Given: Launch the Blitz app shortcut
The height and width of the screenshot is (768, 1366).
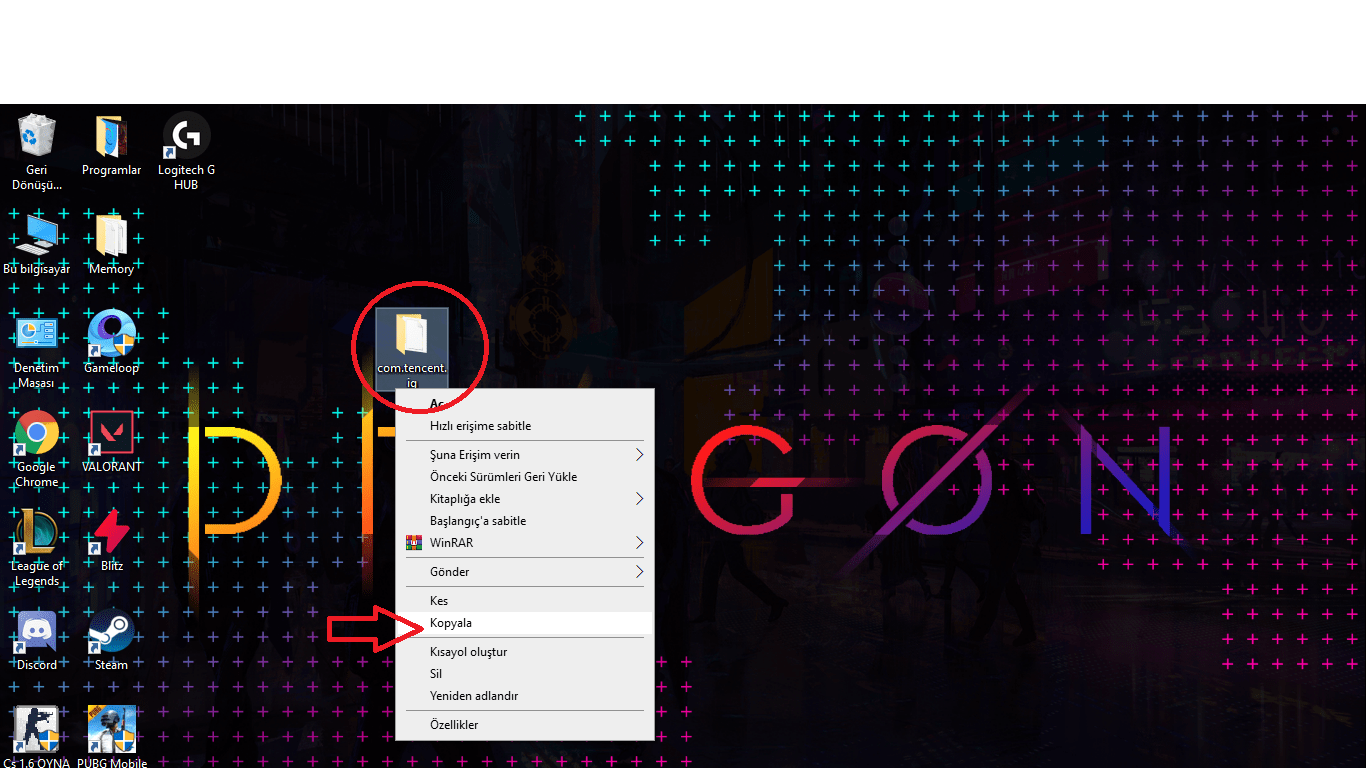Looking at the screenshot, I should tap(111, 541).
